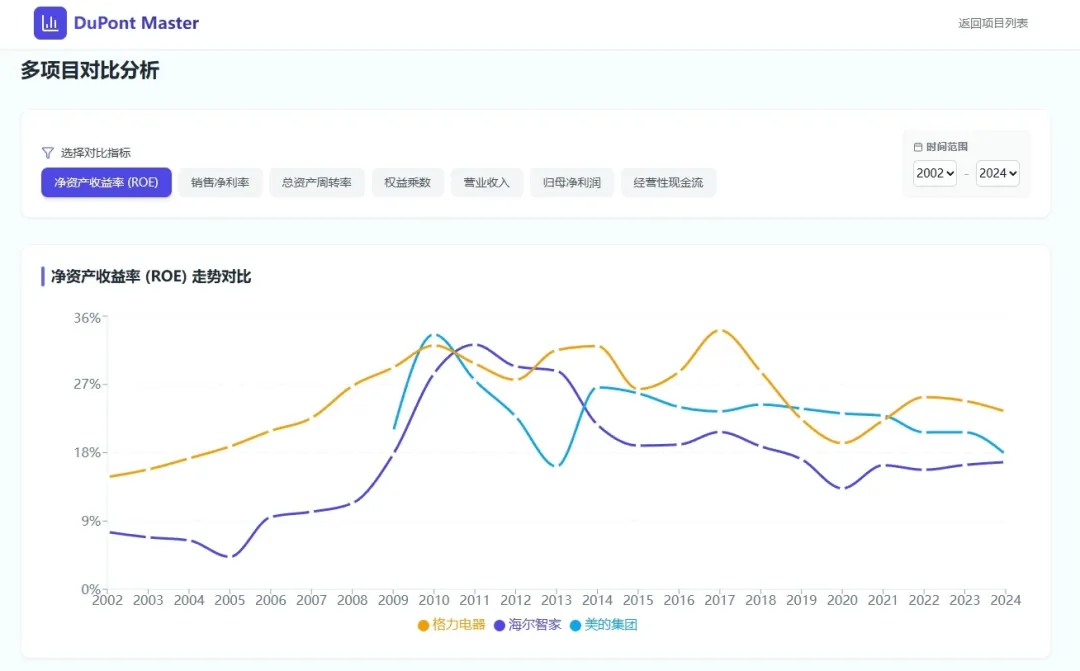Click the 2002 x-axis label
Image resolution: width=1080 pixels, height=671 pixels.
107,600
